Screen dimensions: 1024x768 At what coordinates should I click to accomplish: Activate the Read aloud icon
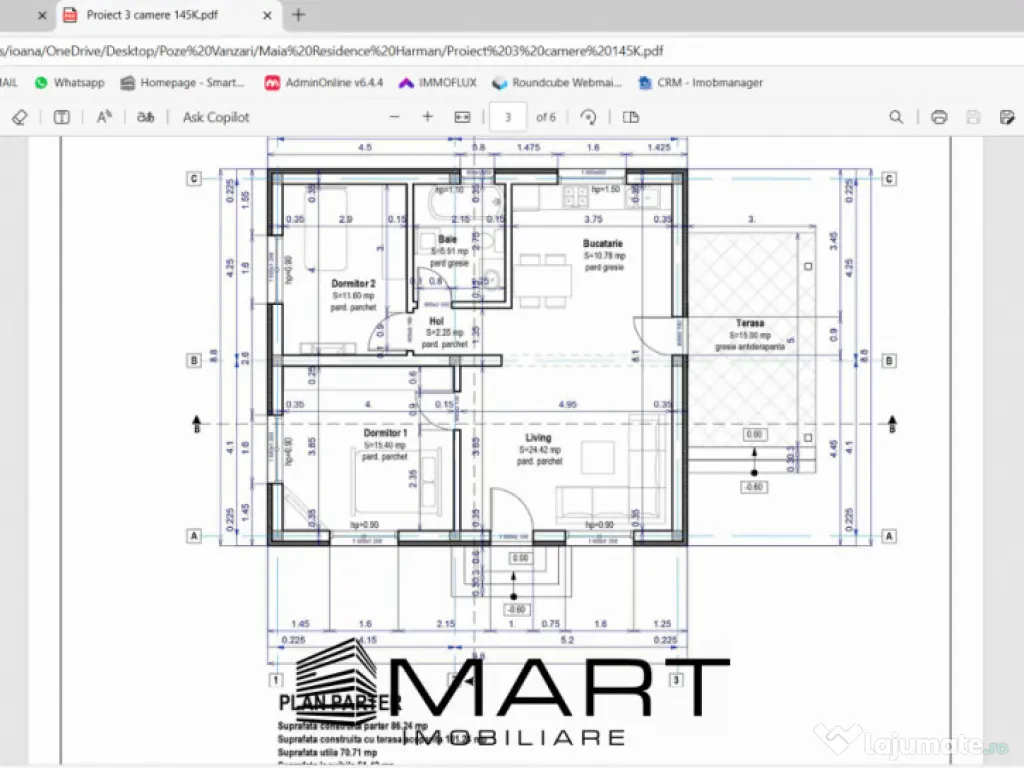pos(104,117)
